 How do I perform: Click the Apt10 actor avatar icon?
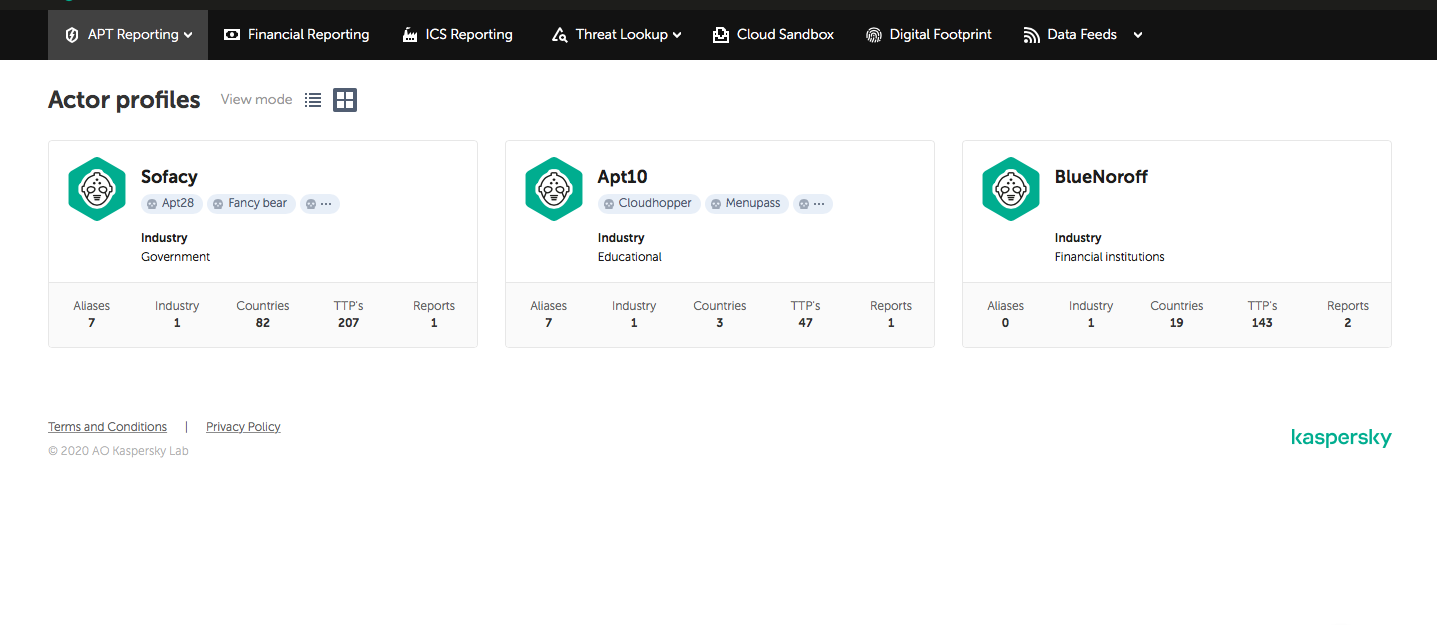click(554, 189)
